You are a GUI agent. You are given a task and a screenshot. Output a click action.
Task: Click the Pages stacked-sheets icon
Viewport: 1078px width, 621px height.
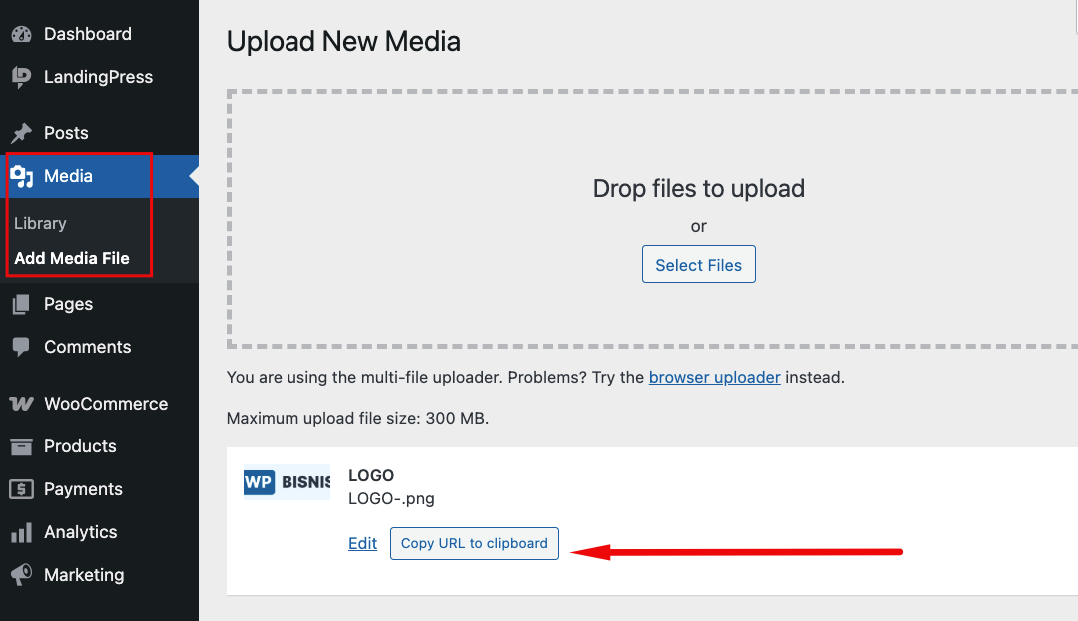(x=21, y=304)
